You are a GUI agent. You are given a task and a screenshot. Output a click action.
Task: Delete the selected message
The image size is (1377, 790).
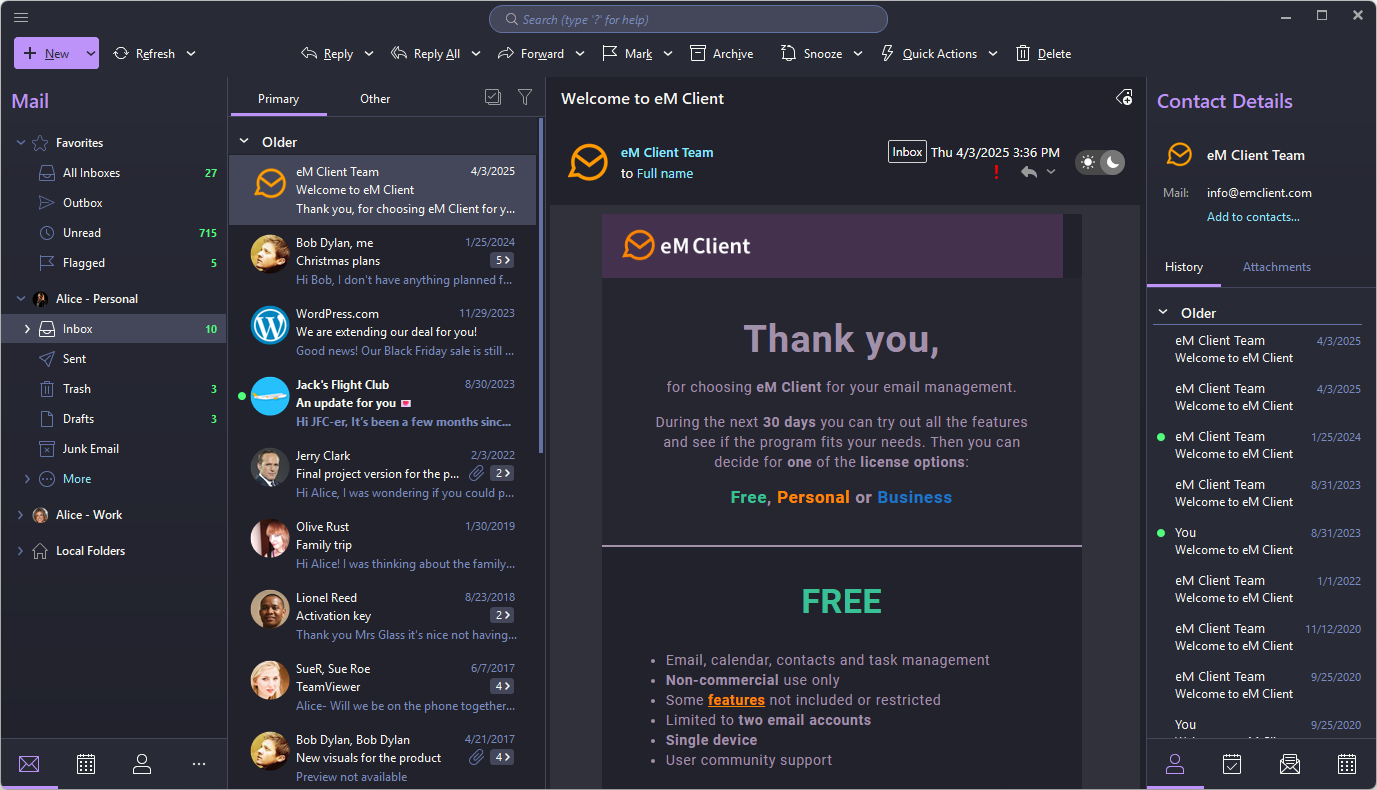coord(1043,54)
